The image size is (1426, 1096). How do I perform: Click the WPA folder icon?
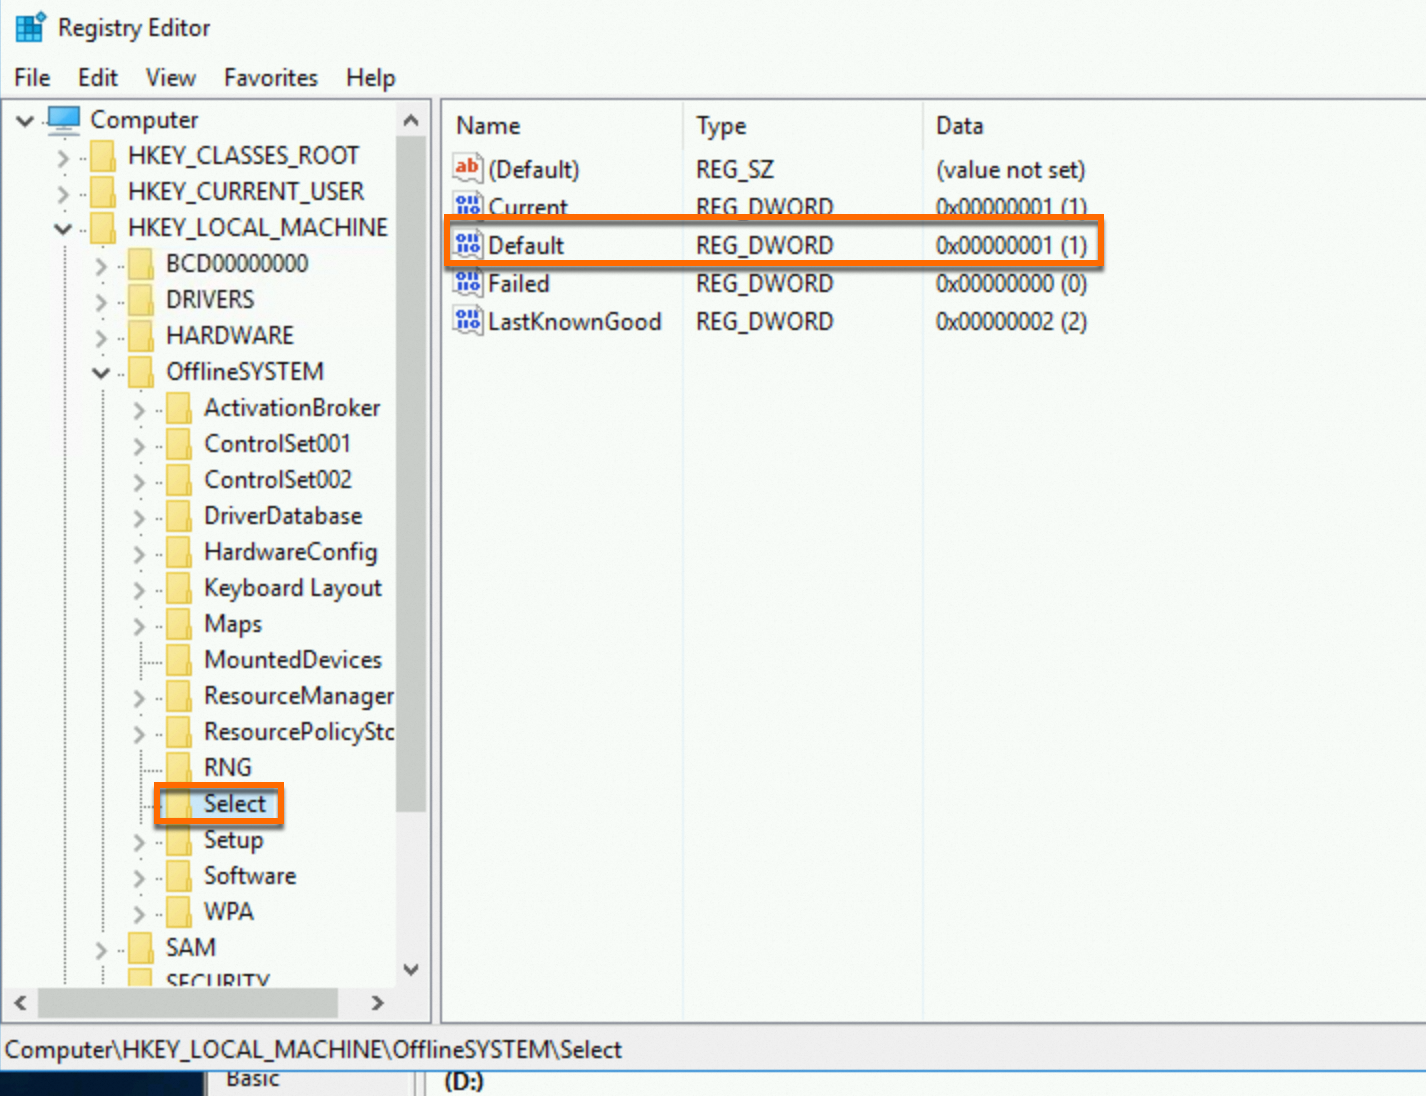(x=178, y=912)
